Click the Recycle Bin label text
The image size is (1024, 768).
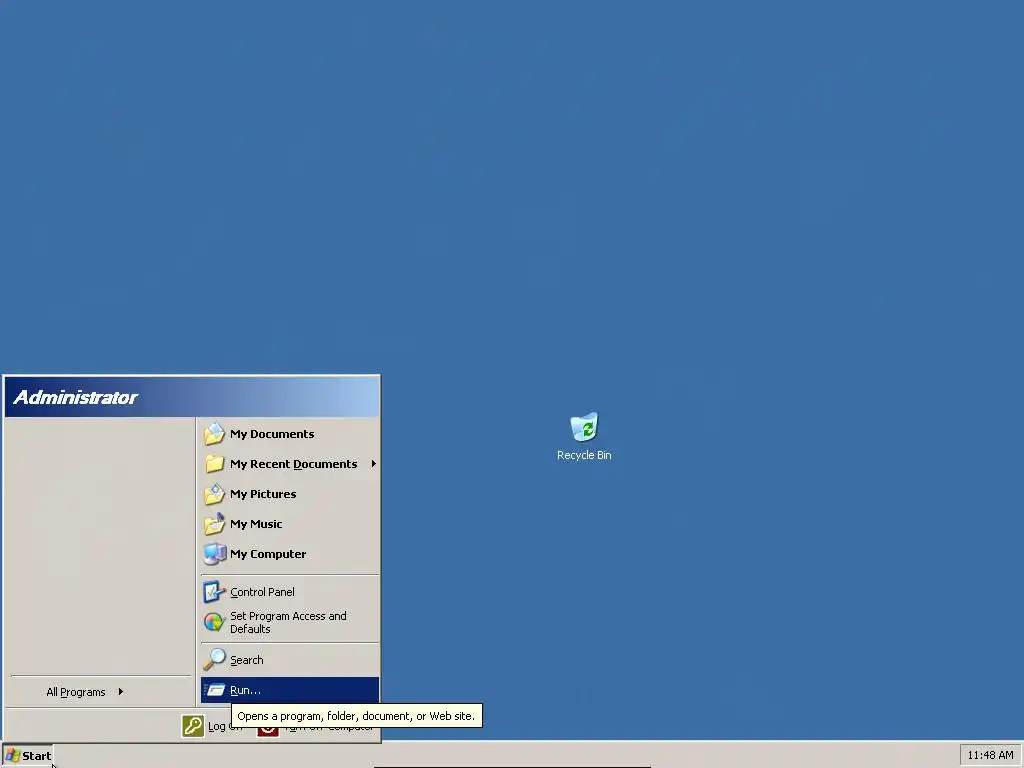click(584, 455)
